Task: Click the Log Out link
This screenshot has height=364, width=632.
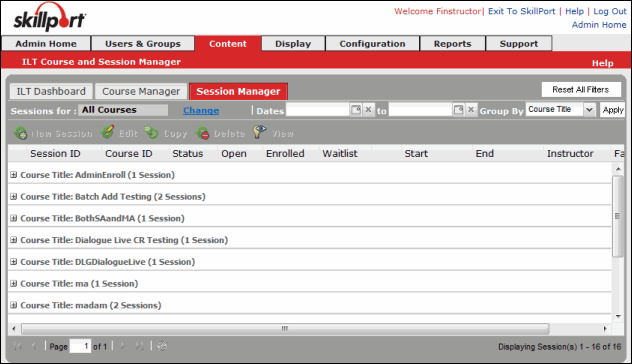Action: coord(609,11)
